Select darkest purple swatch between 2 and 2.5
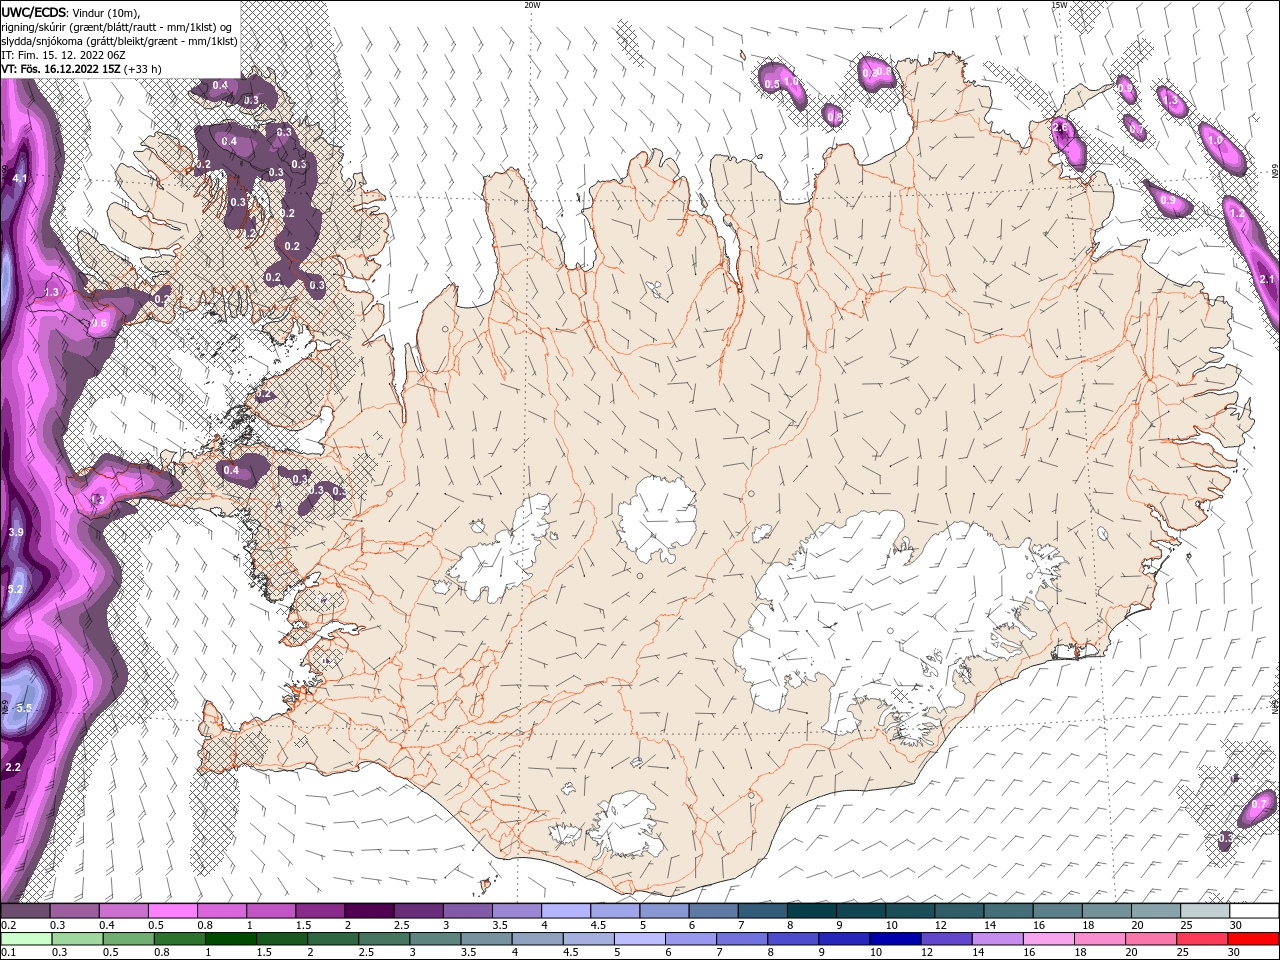 368,911
